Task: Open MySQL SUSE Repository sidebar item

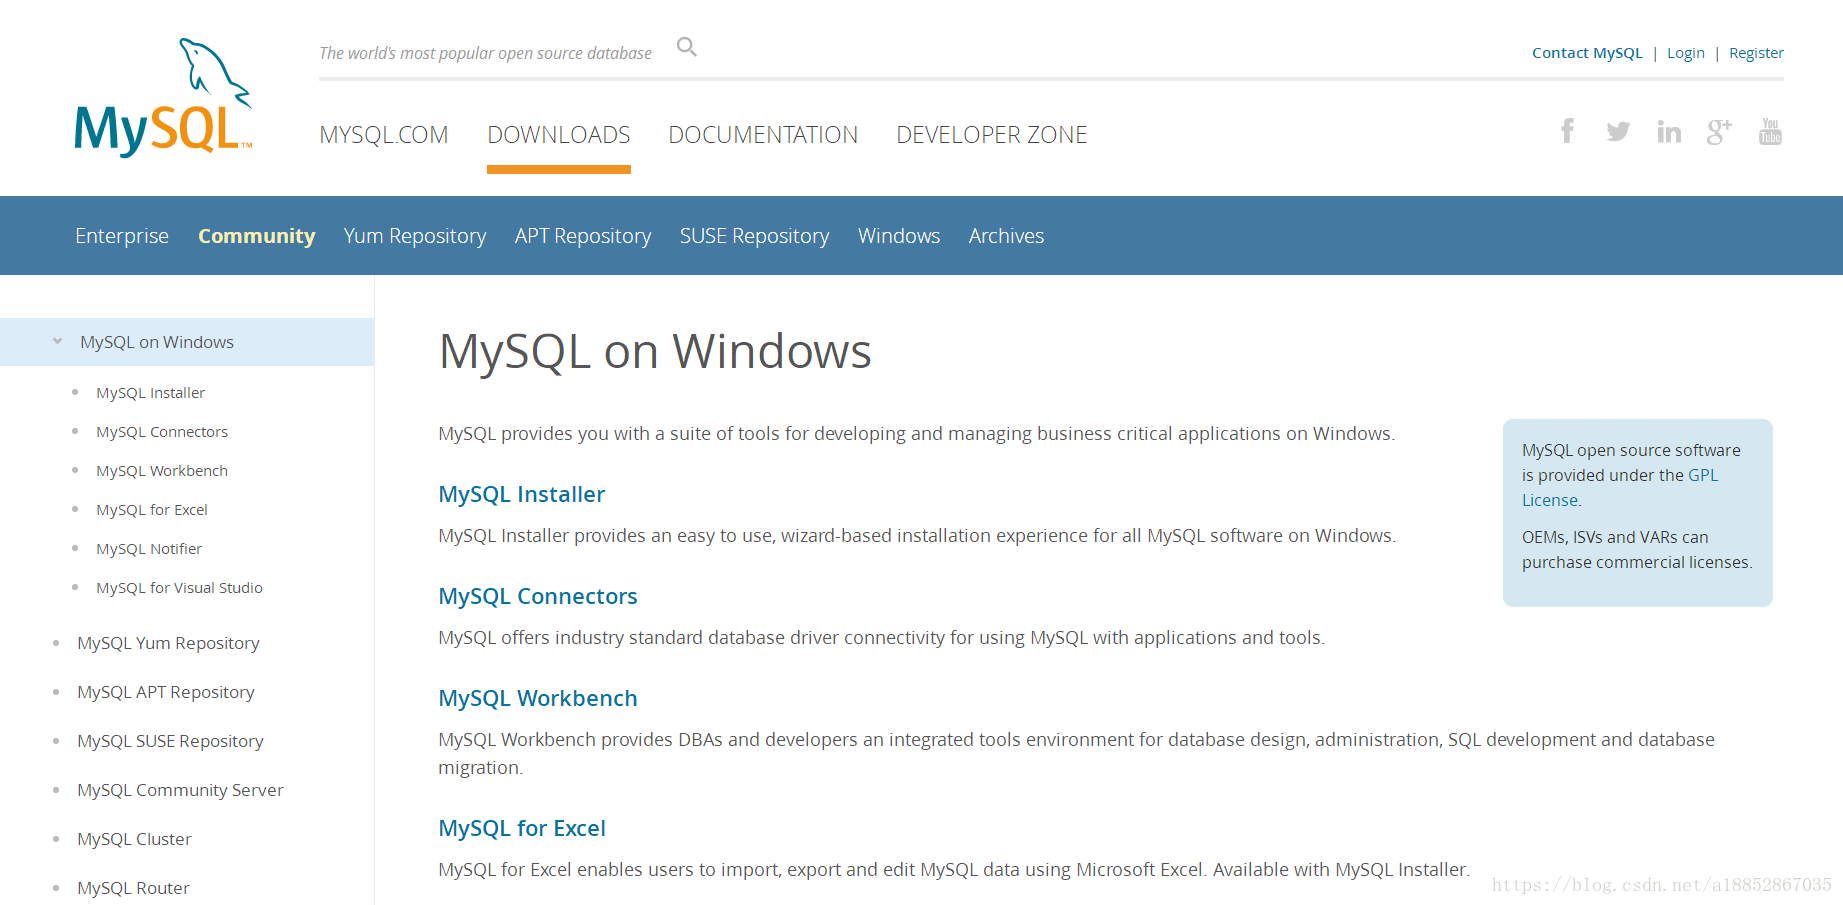Action: tap(170, 741)
